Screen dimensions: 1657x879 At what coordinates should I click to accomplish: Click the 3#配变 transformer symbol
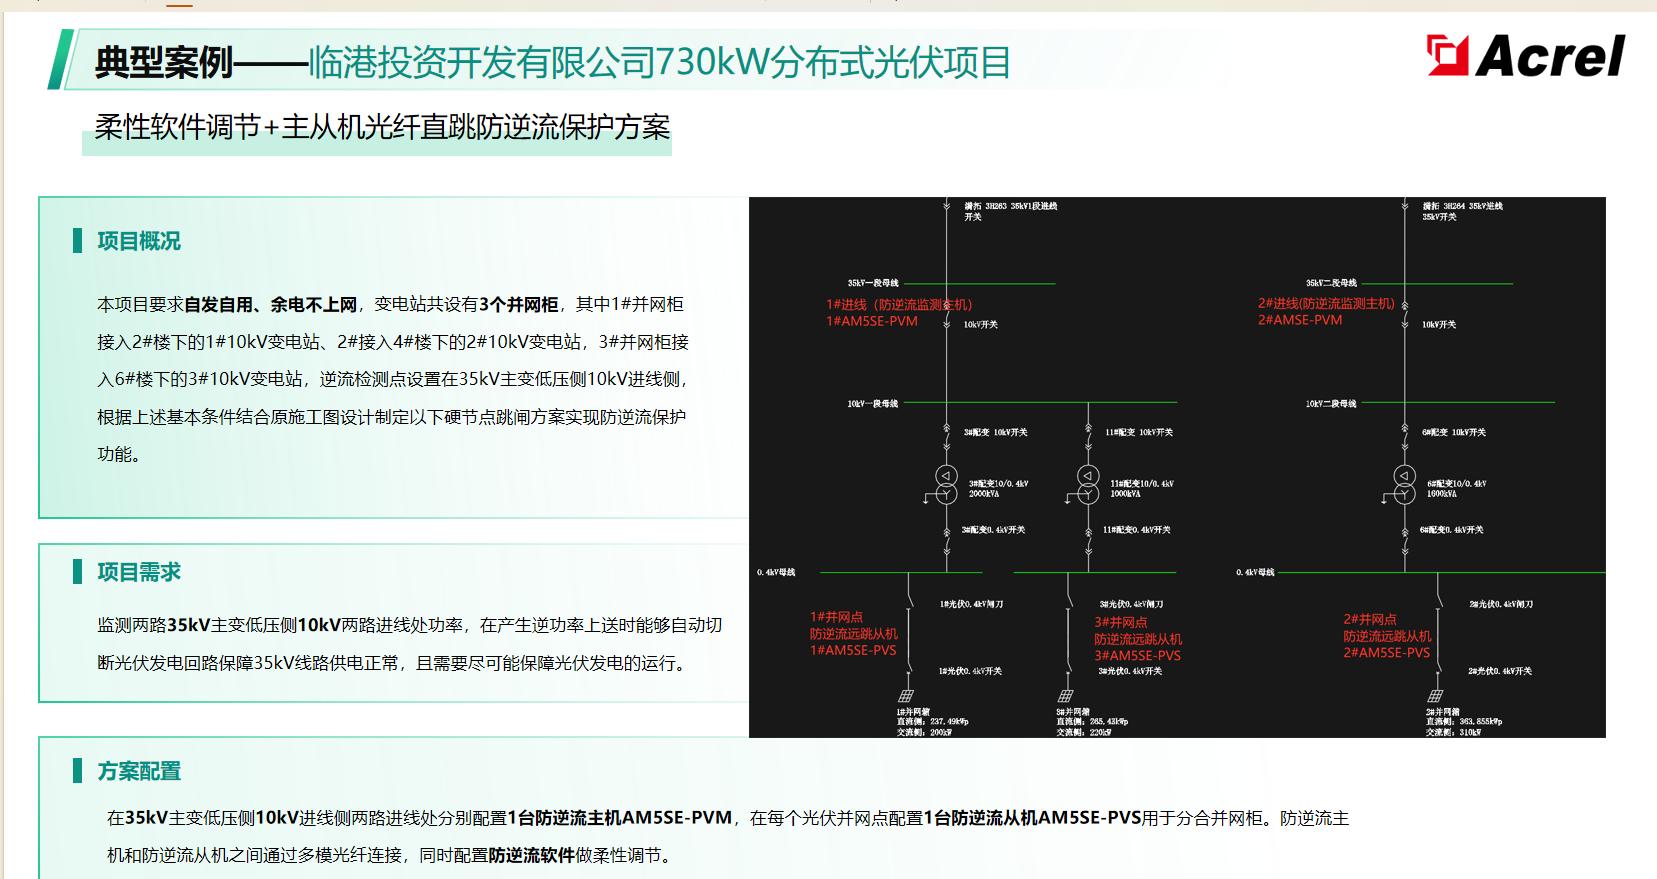coord(946,485)
